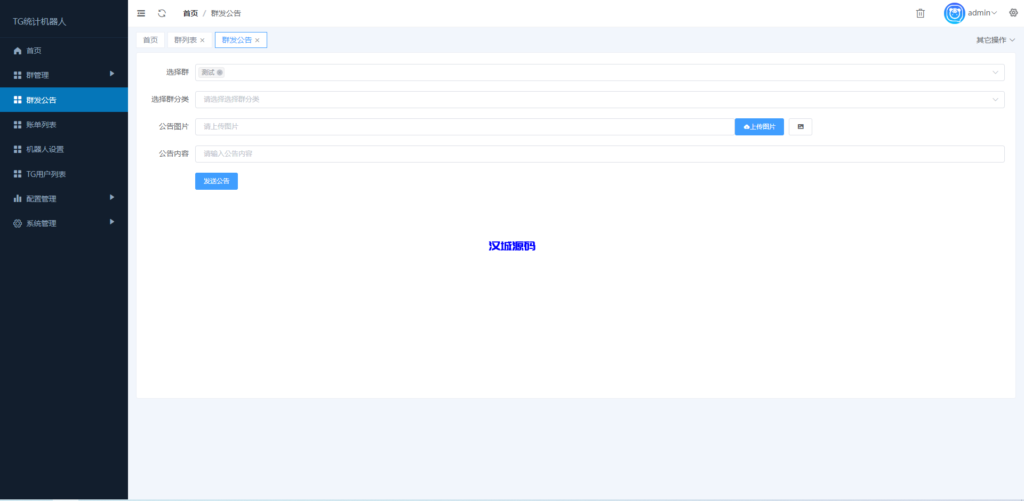
Task: Expand the 群管理 sidebar menu
Action: click(64, 75)
